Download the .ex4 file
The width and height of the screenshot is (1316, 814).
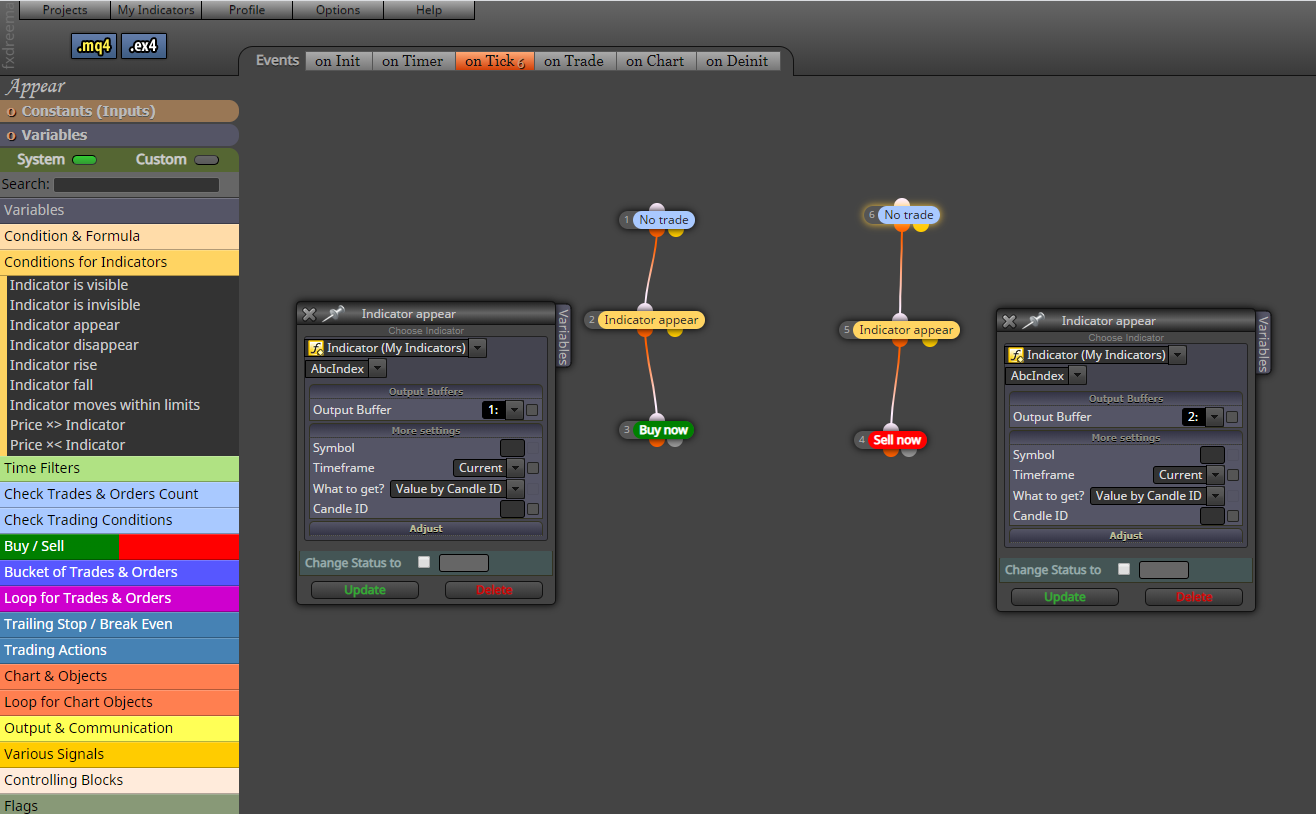tap(144, 46)
